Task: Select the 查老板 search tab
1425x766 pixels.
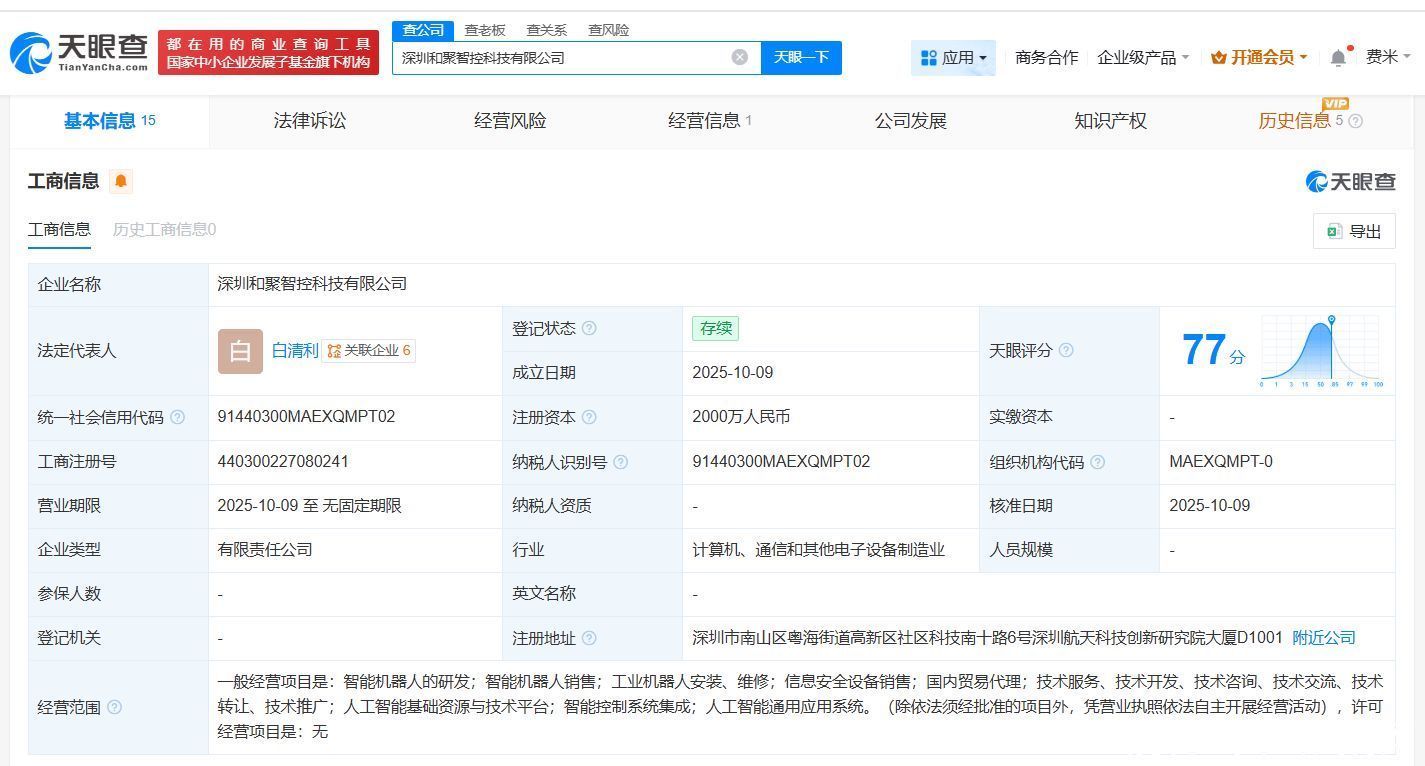Action: pos(485,30)
